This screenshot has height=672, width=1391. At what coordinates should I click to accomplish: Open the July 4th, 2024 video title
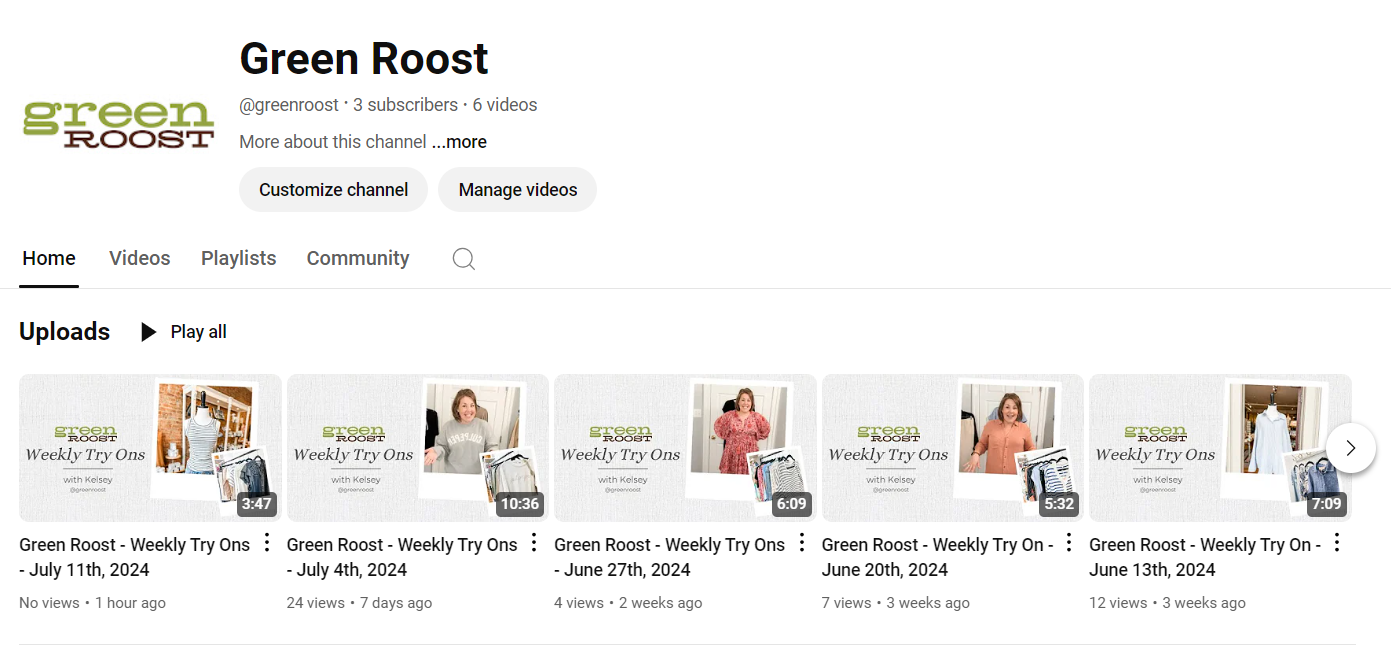(402, 558)
